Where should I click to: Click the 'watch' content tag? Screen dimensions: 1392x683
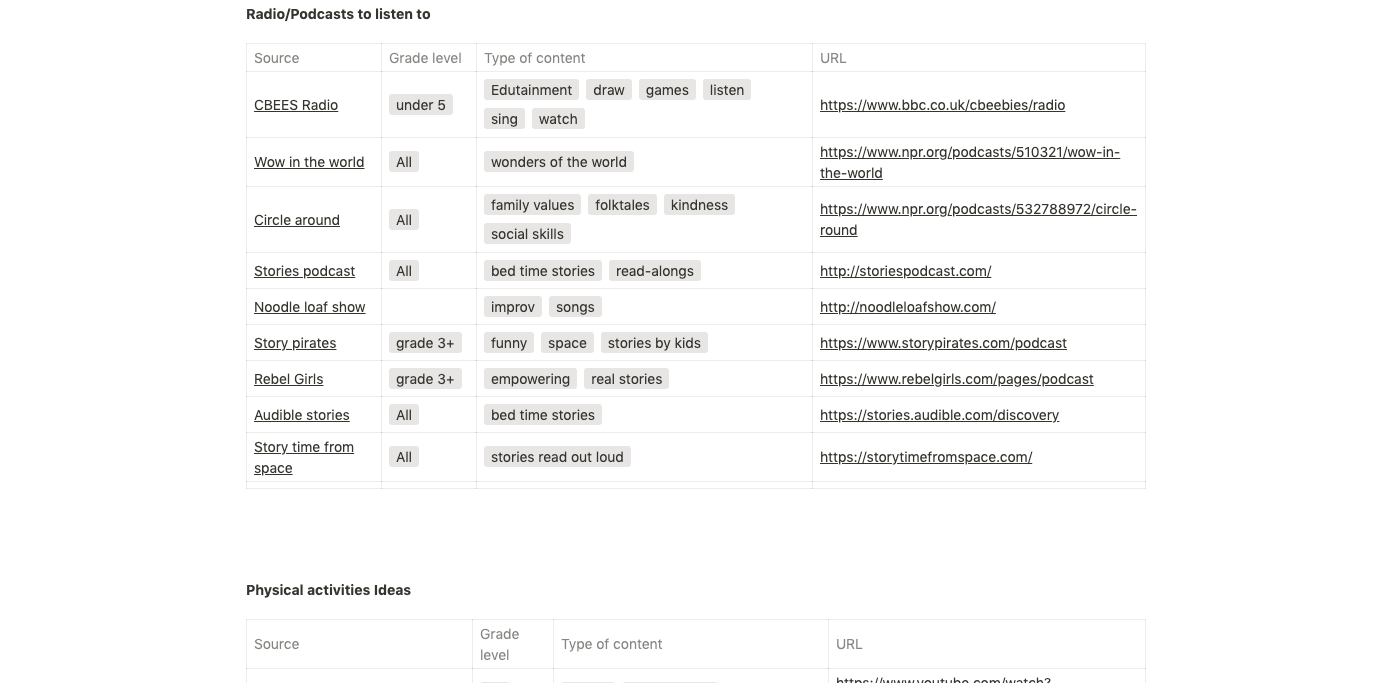pos(558,119)
